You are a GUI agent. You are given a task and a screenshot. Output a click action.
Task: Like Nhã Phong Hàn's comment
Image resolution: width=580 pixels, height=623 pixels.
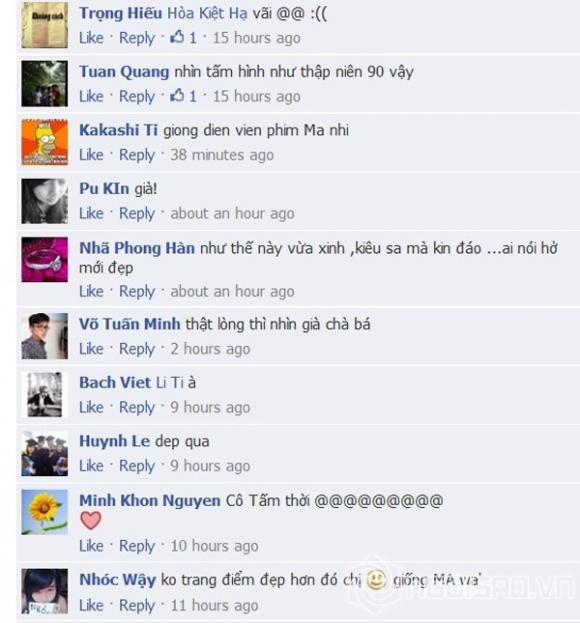click(x=91, y=291)
